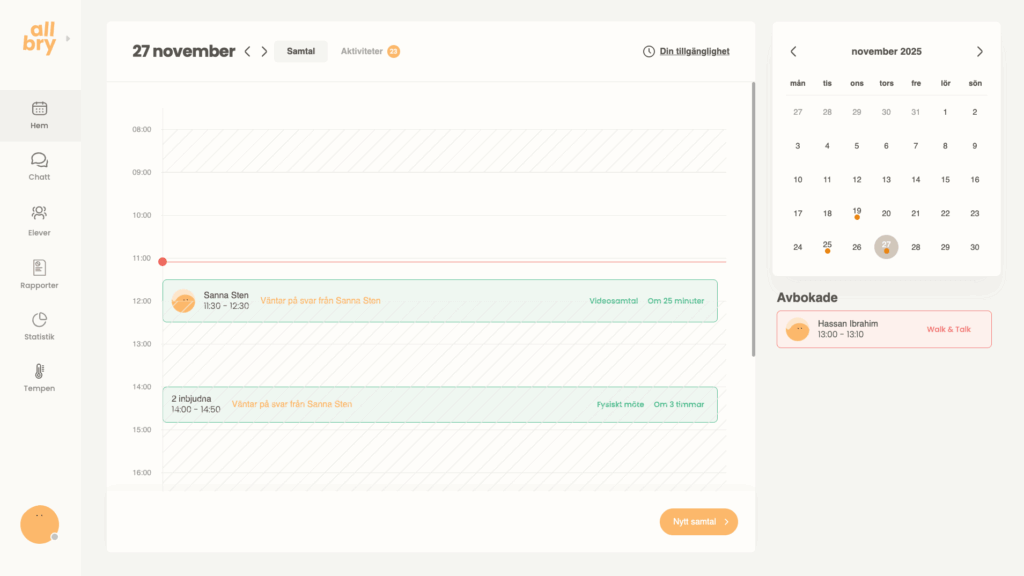Click the orange user avatar at bottom left
1024x576 pixels.
[x=39, y=524]
